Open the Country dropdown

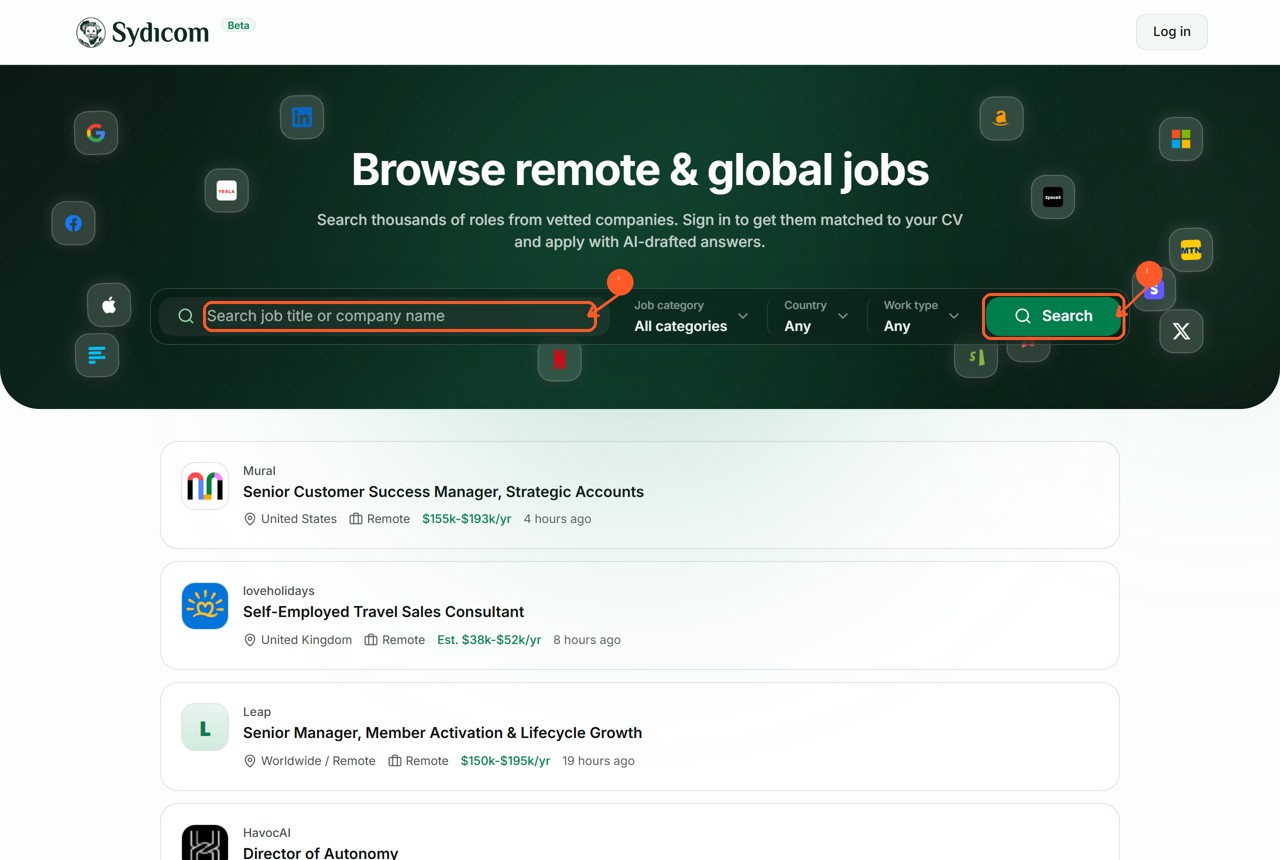point(816,316)
